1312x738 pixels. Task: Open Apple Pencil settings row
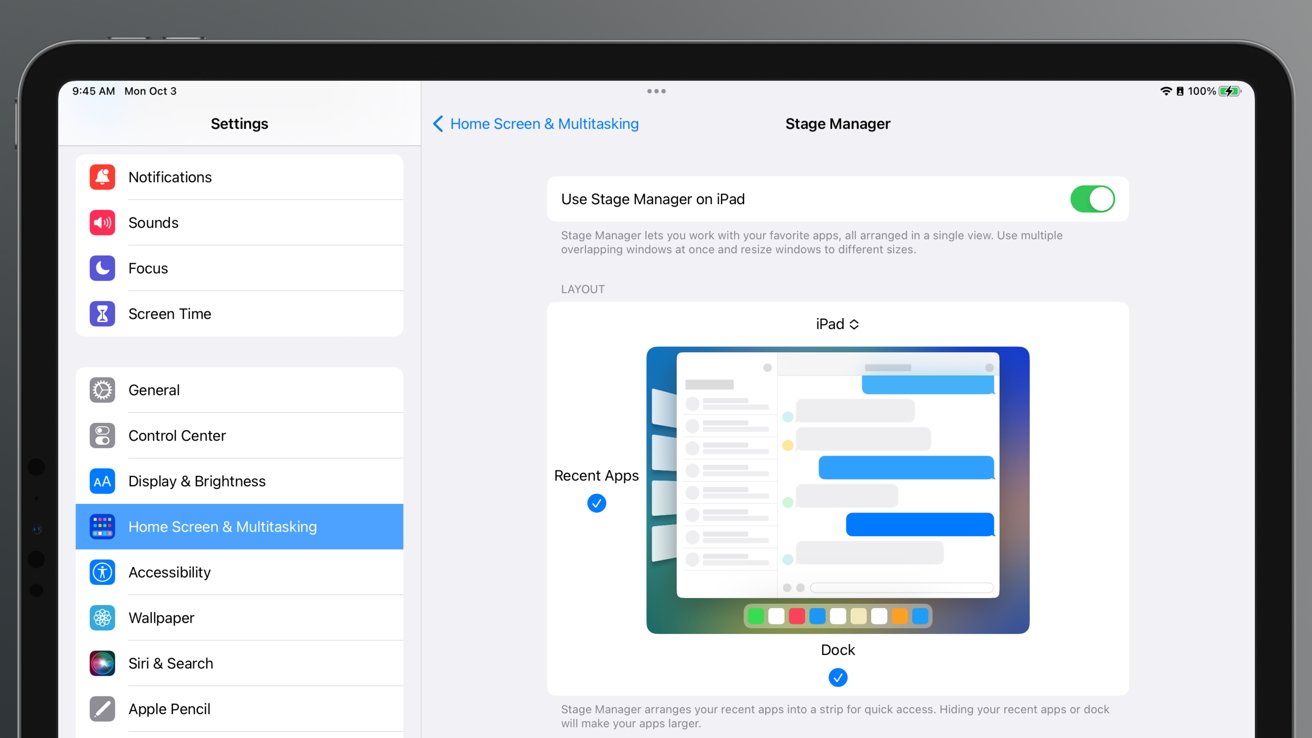(240, 708)
